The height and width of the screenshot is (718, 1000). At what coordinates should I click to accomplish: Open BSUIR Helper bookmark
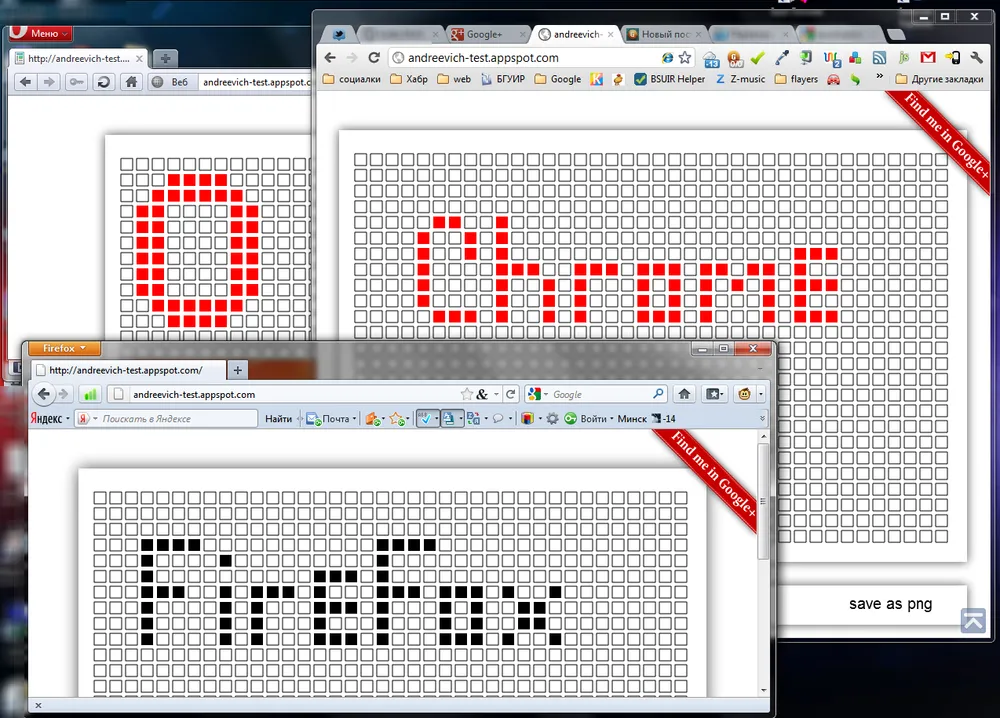[670, 79]
